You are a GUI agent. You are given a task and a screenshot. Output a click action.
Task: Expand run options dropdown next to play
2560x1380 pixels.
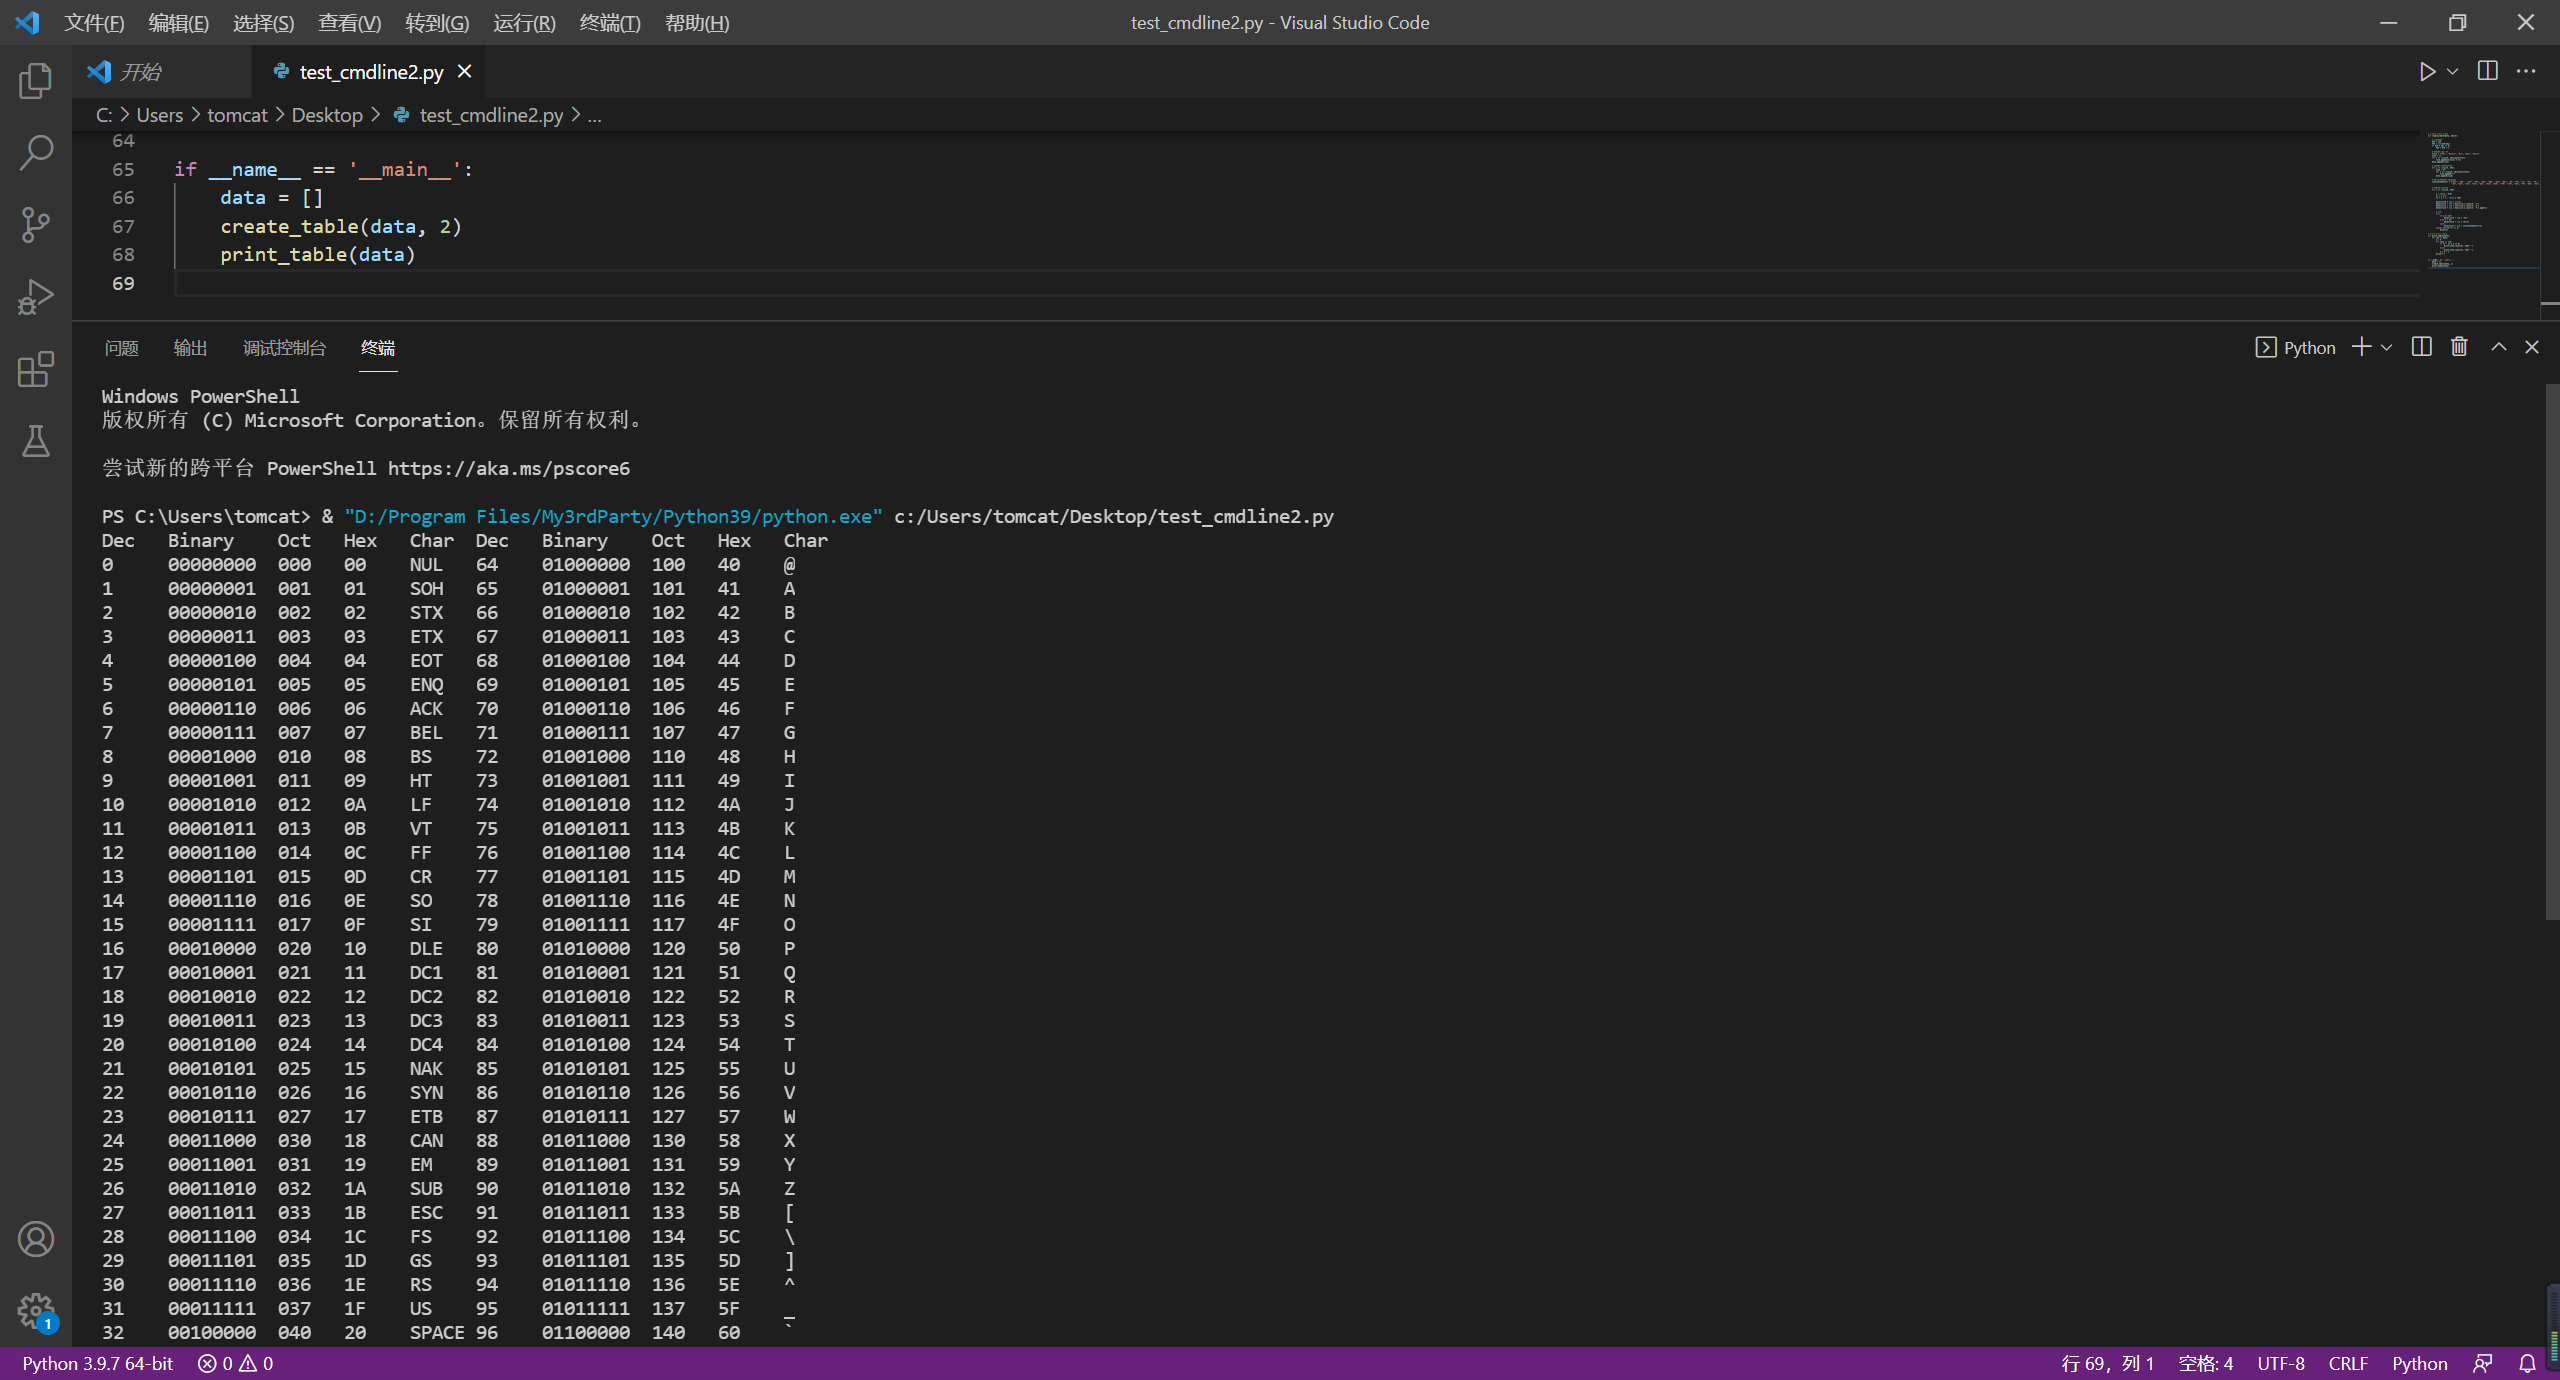point(2452,71)
